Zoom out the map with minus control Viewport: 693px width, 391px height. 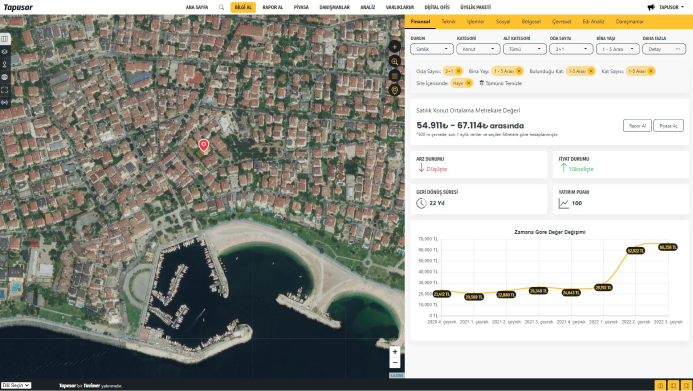coord(395,363)
